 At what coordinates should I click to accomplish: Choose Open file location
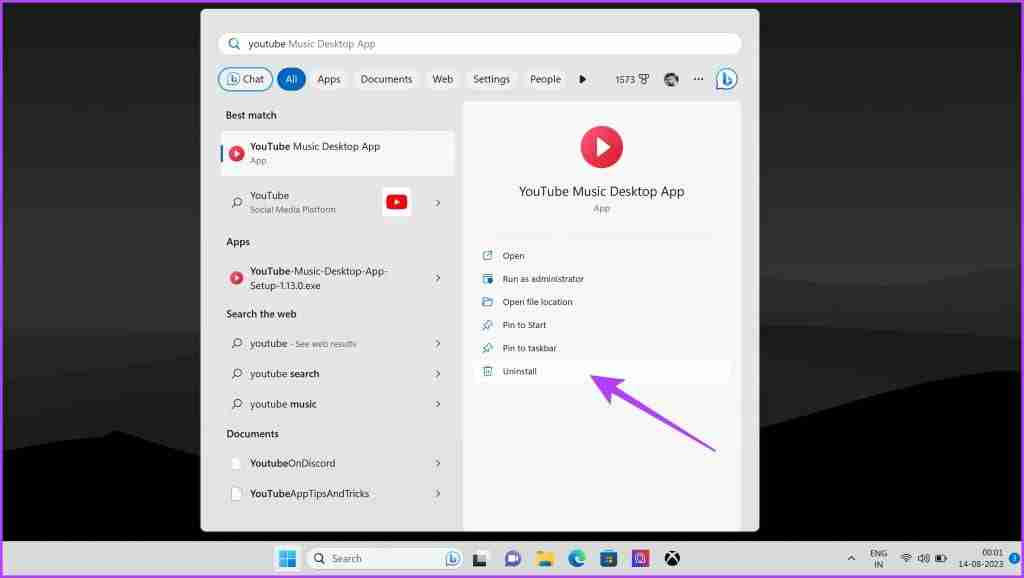pyautogui.click(x=601, y=302)
